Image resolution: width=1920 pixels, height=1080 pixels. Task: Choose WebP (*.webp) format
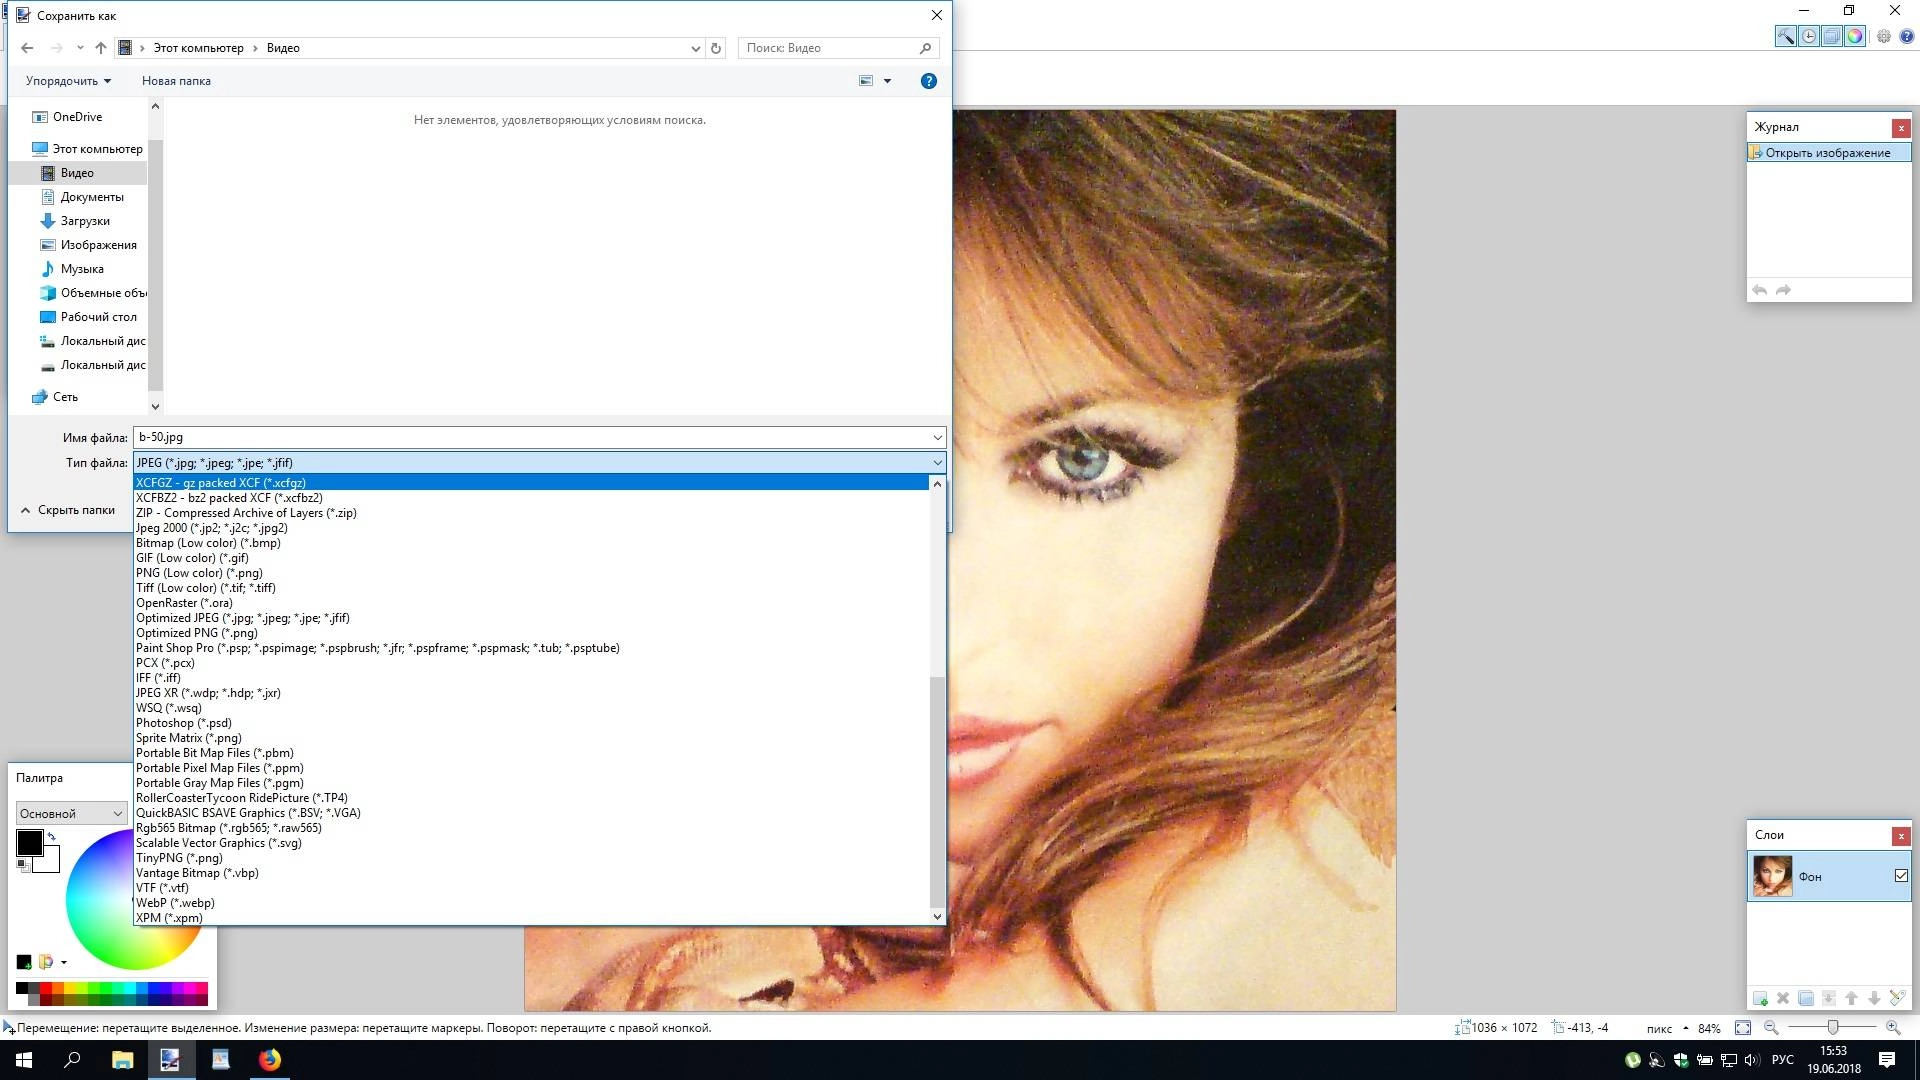(x=532, y=903)
